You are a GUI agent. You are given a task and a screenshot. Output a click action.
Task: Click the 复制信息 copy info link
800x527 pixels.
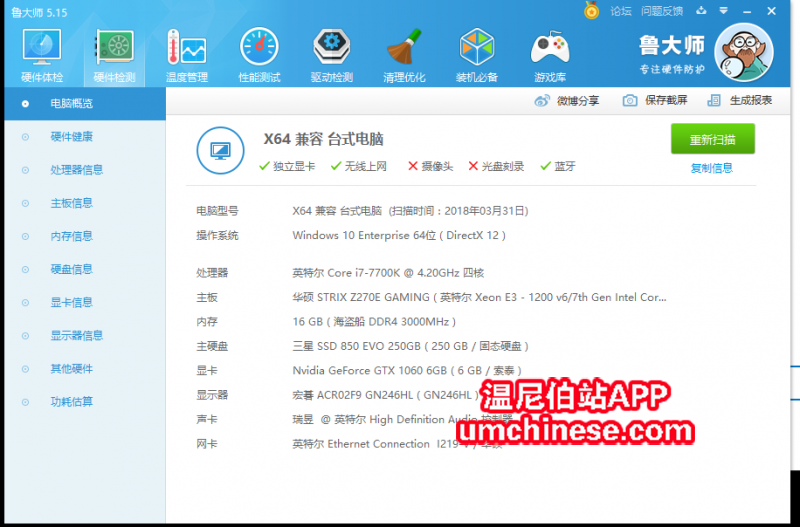tap(711, 168)
